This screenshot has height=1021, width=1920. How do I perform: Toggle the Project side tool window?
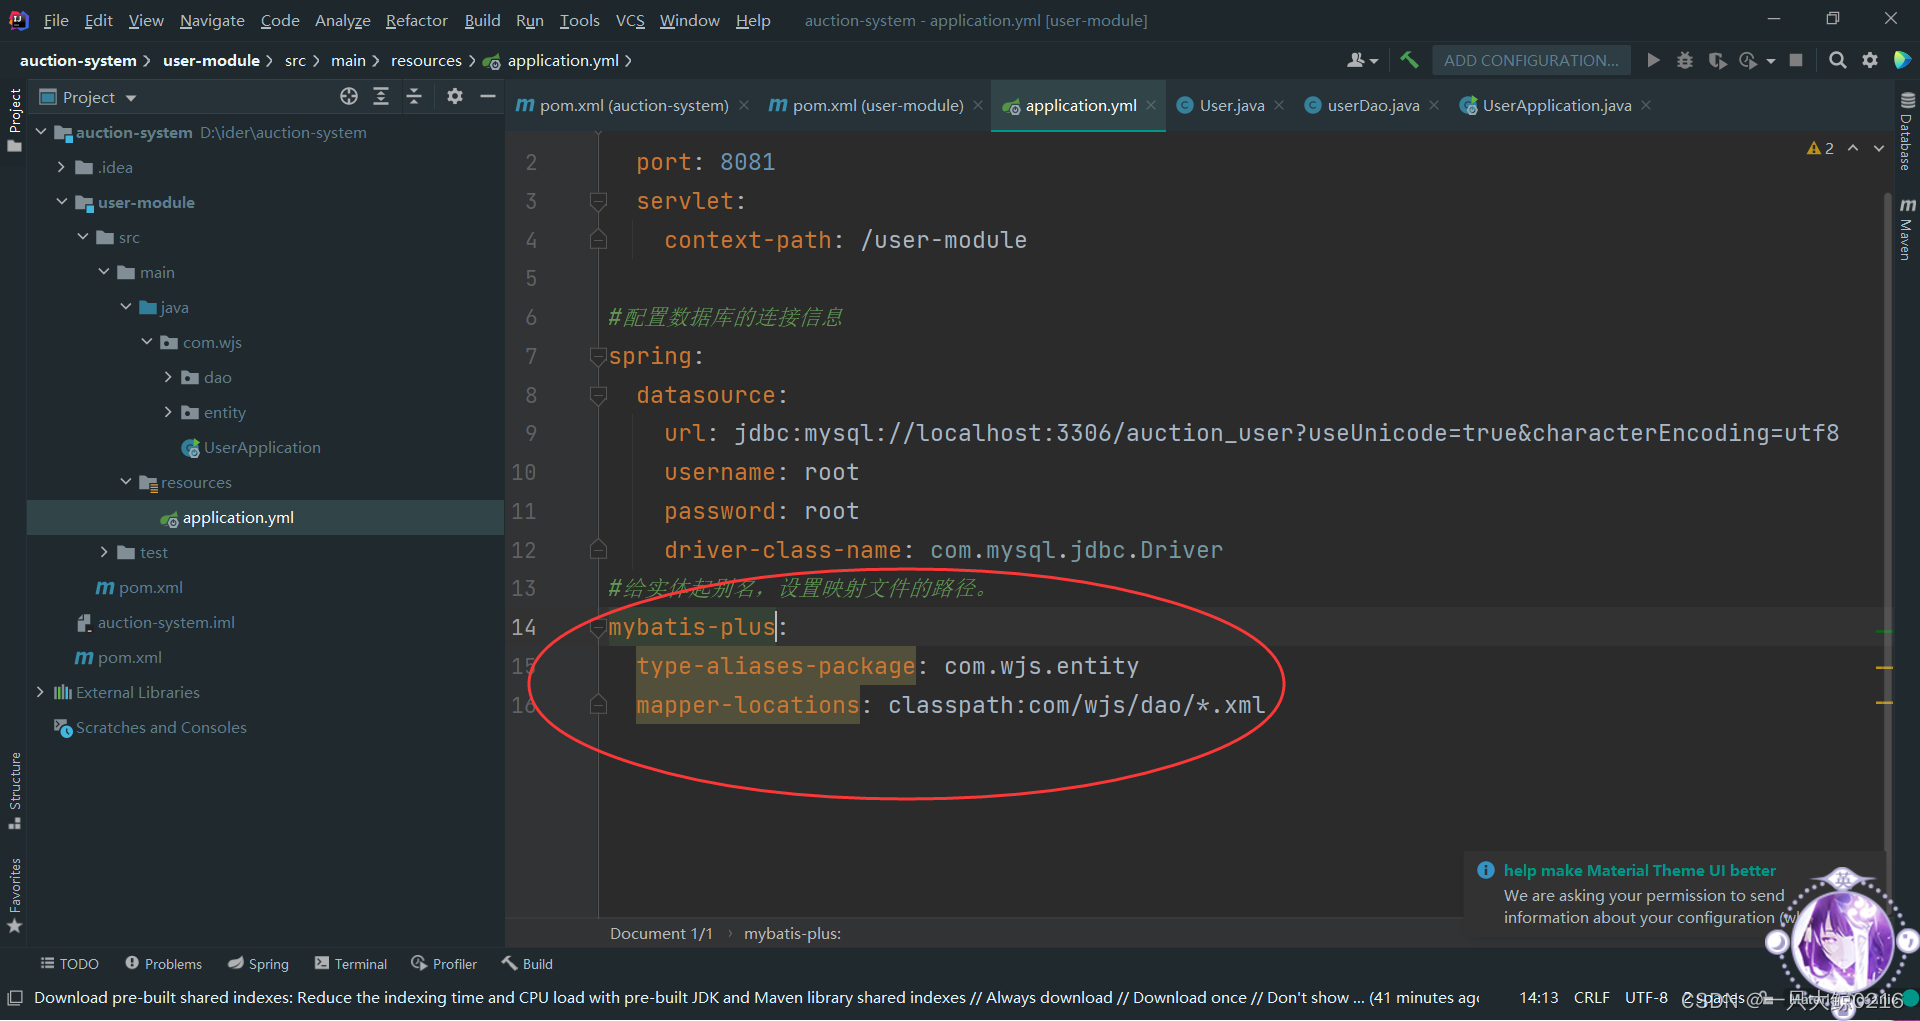coord(15,120)
